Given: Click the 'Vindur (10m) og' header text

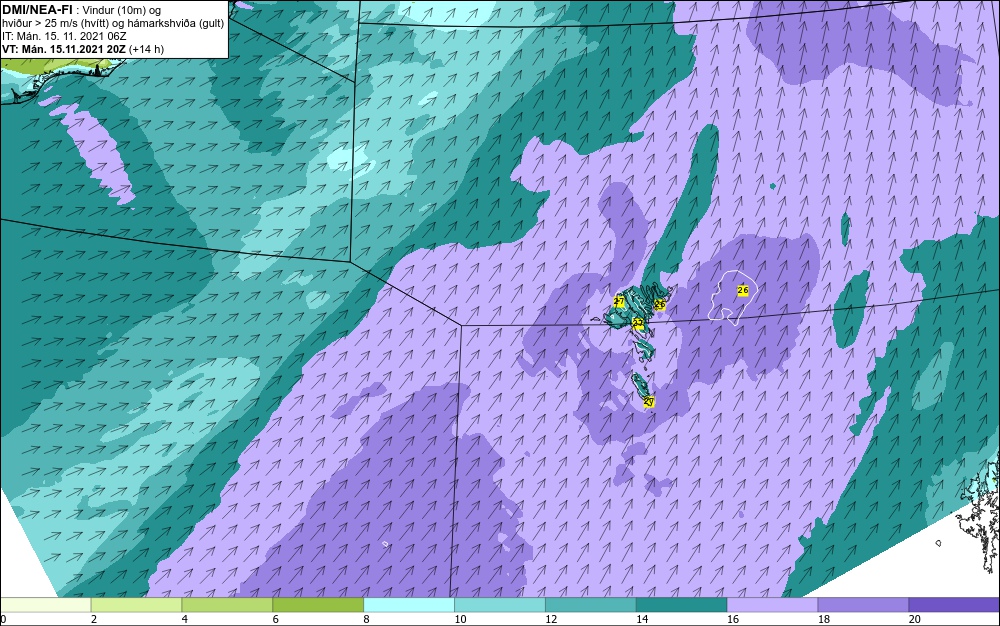Looking at the screenshot, I should [x=122, y=10].
